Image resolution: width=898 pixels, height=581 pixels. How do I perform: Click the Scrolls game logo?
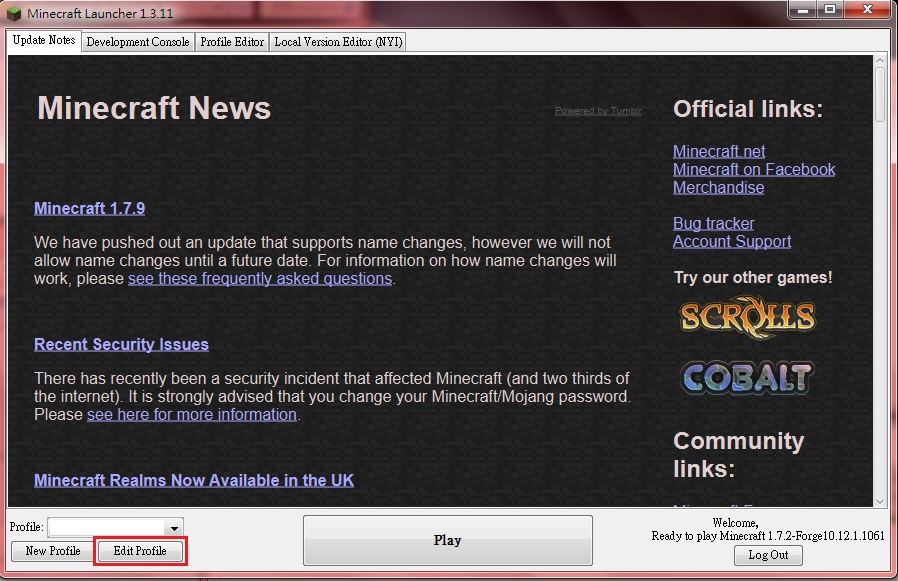(747, 317)
